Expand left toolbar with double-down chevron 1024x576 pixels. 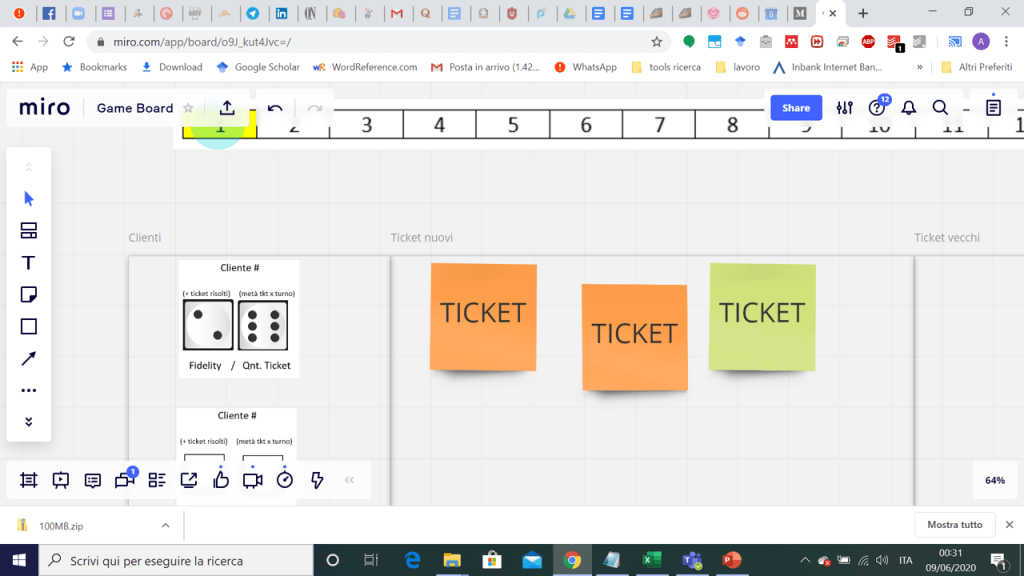pos(29,422)
